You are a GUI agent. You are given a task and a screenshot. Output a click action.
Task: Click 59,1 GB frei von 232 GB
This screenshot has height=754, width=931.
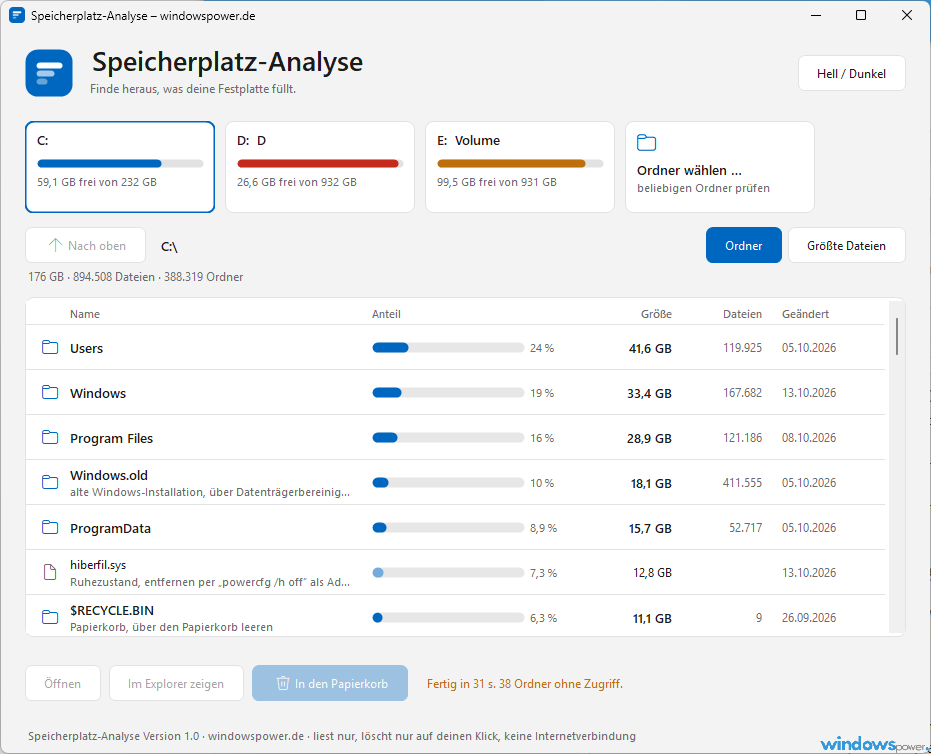coord(97,182)
